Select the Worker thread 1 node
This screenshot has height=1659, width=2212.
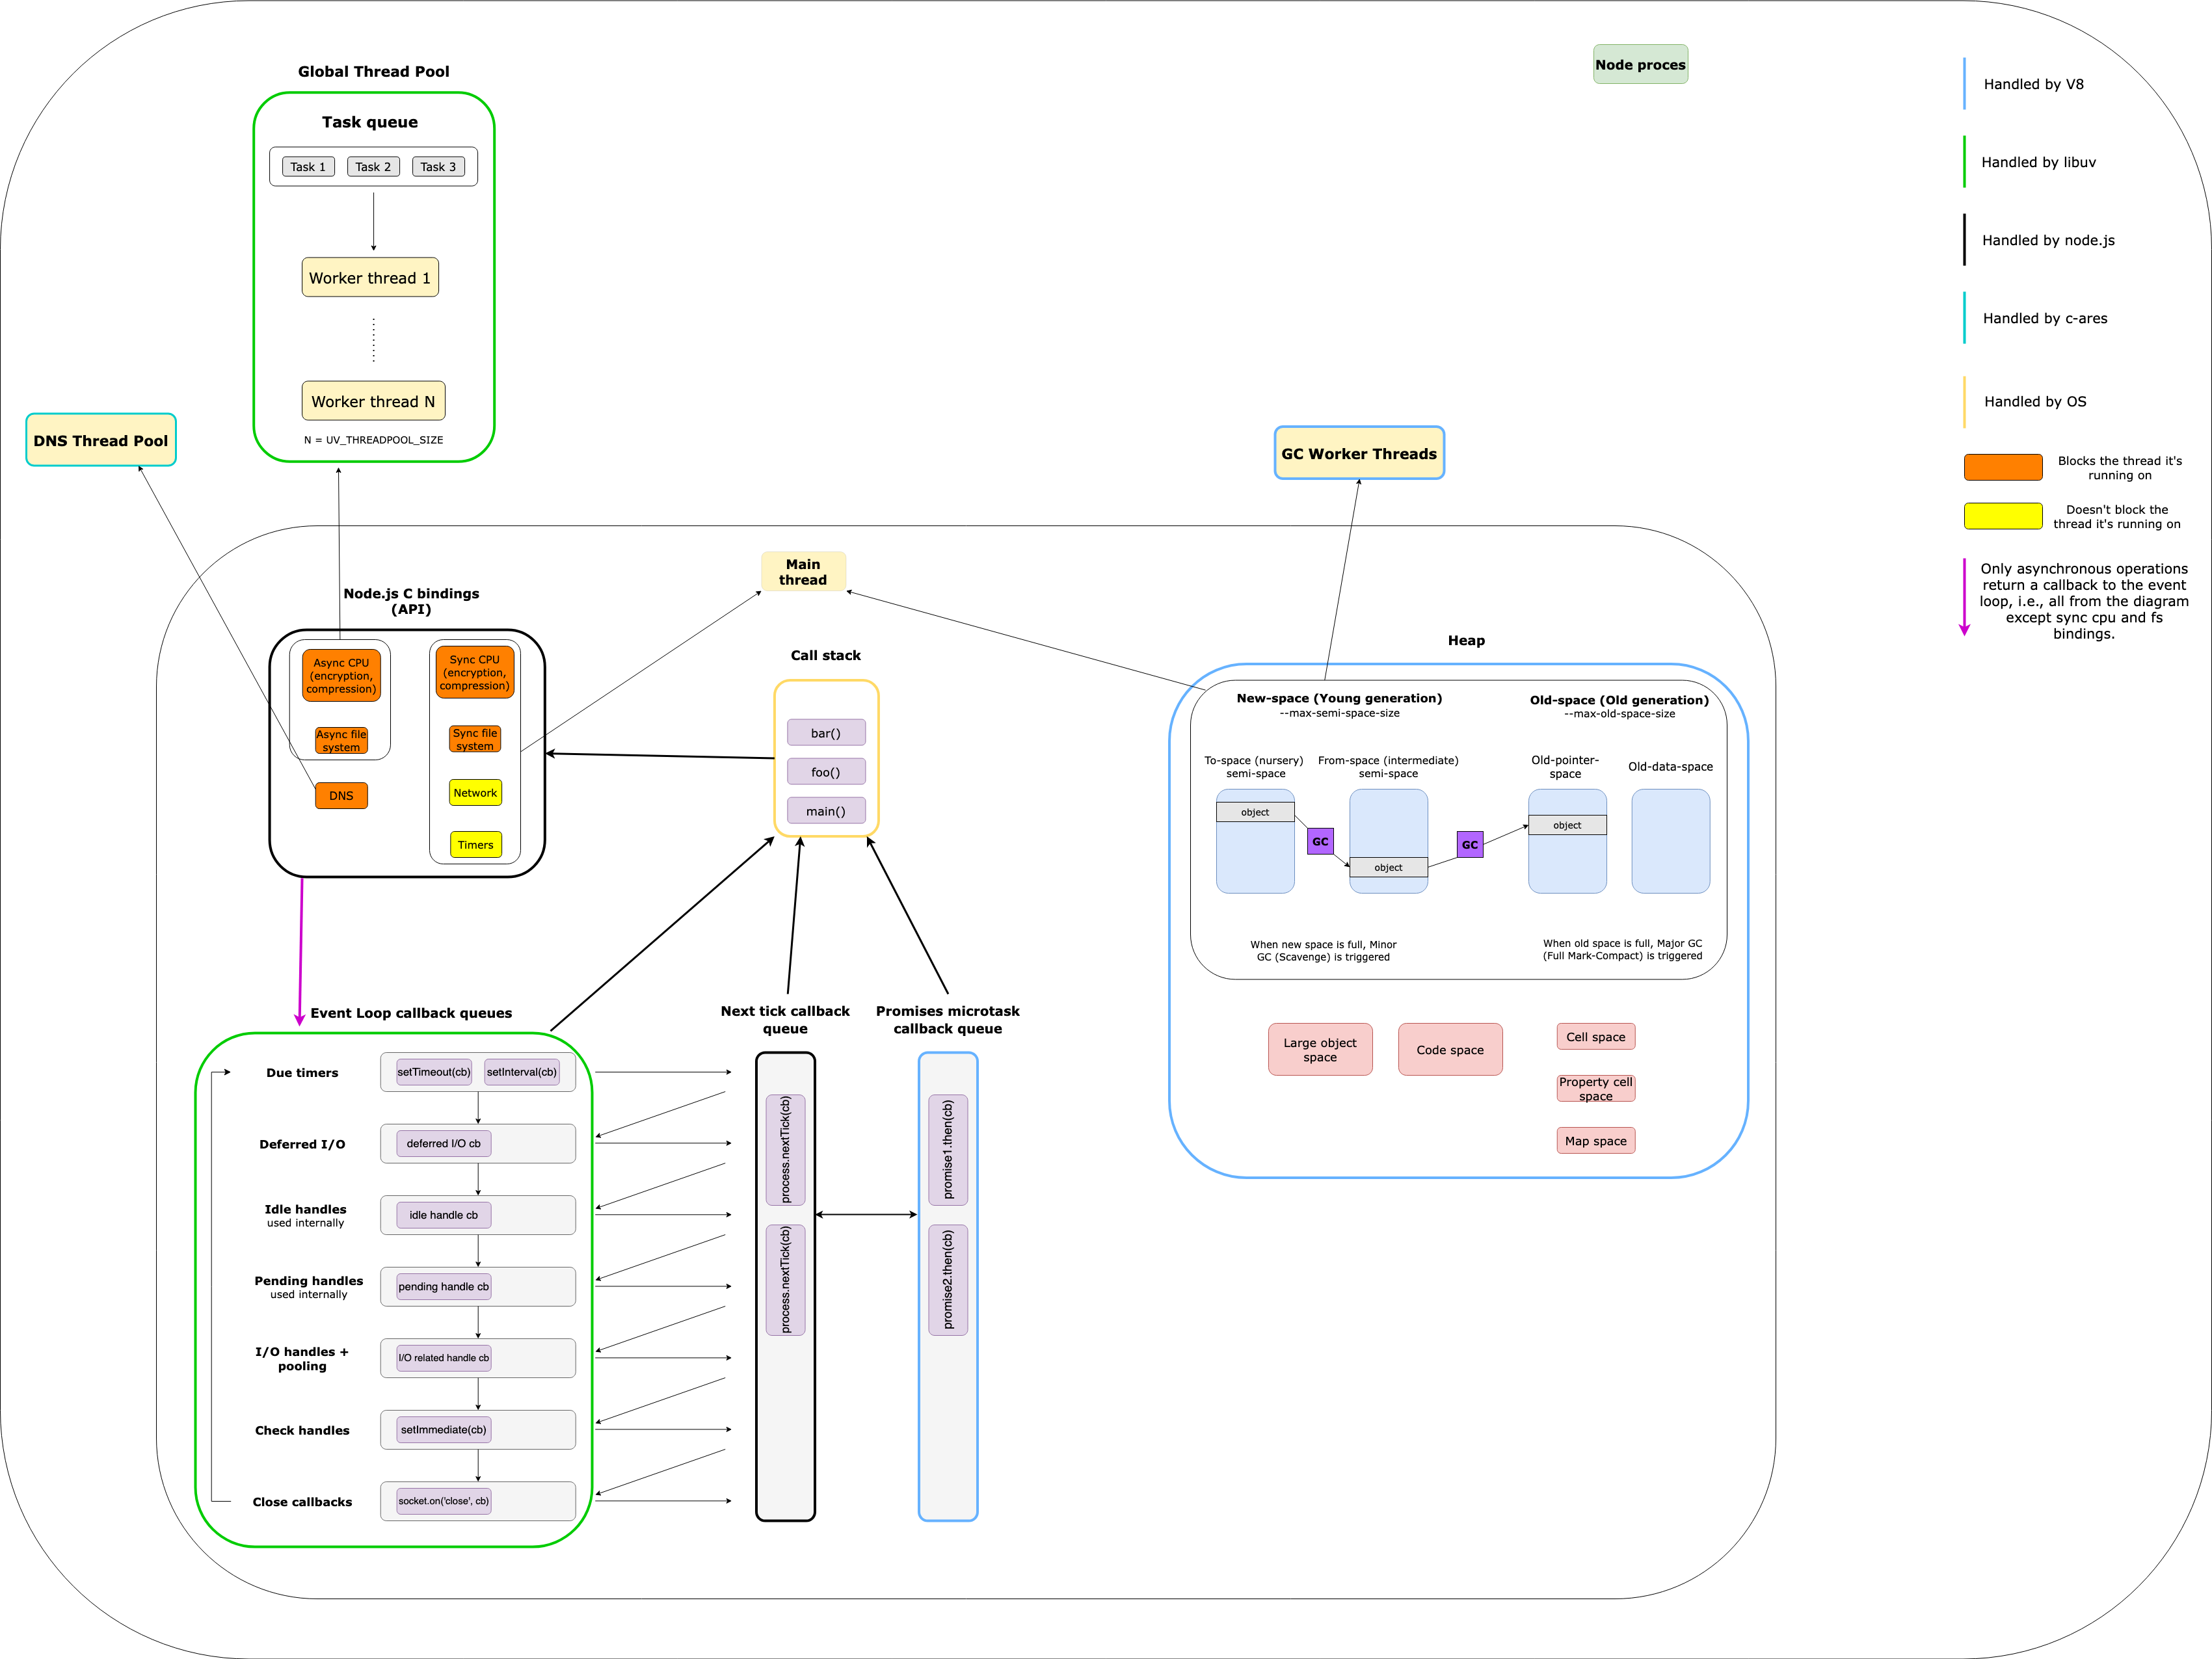click(370, 277)
